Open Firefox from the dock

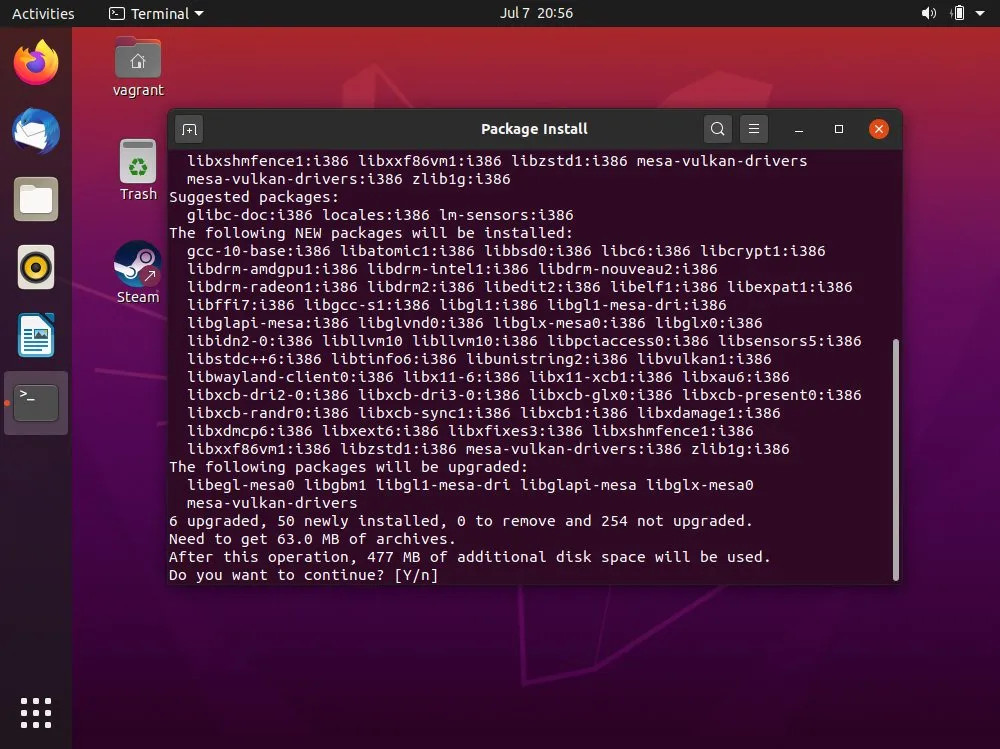click(x=36, y=62)
